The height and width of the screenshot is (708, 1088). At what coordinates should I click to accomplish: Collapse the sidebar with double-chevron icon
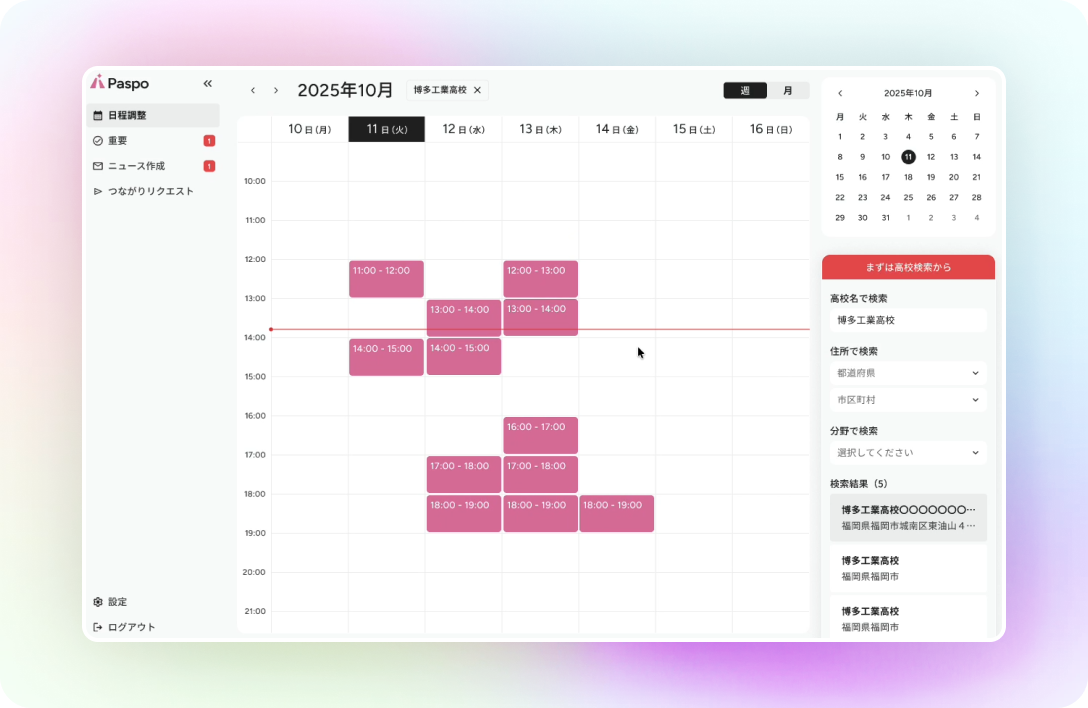(x=207, y=83)
